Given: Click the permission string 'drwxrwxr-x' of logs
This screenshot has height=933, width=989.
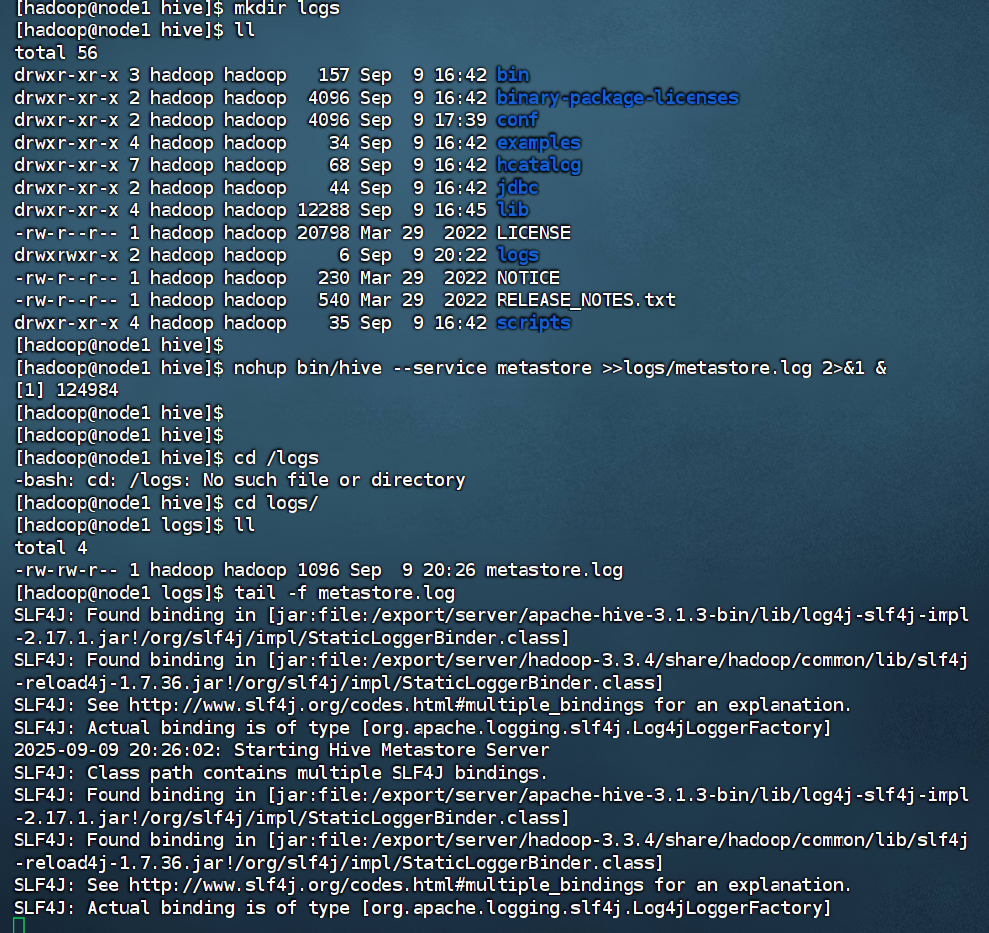Looking at the screenshot, I should click(x=66, y=255).
